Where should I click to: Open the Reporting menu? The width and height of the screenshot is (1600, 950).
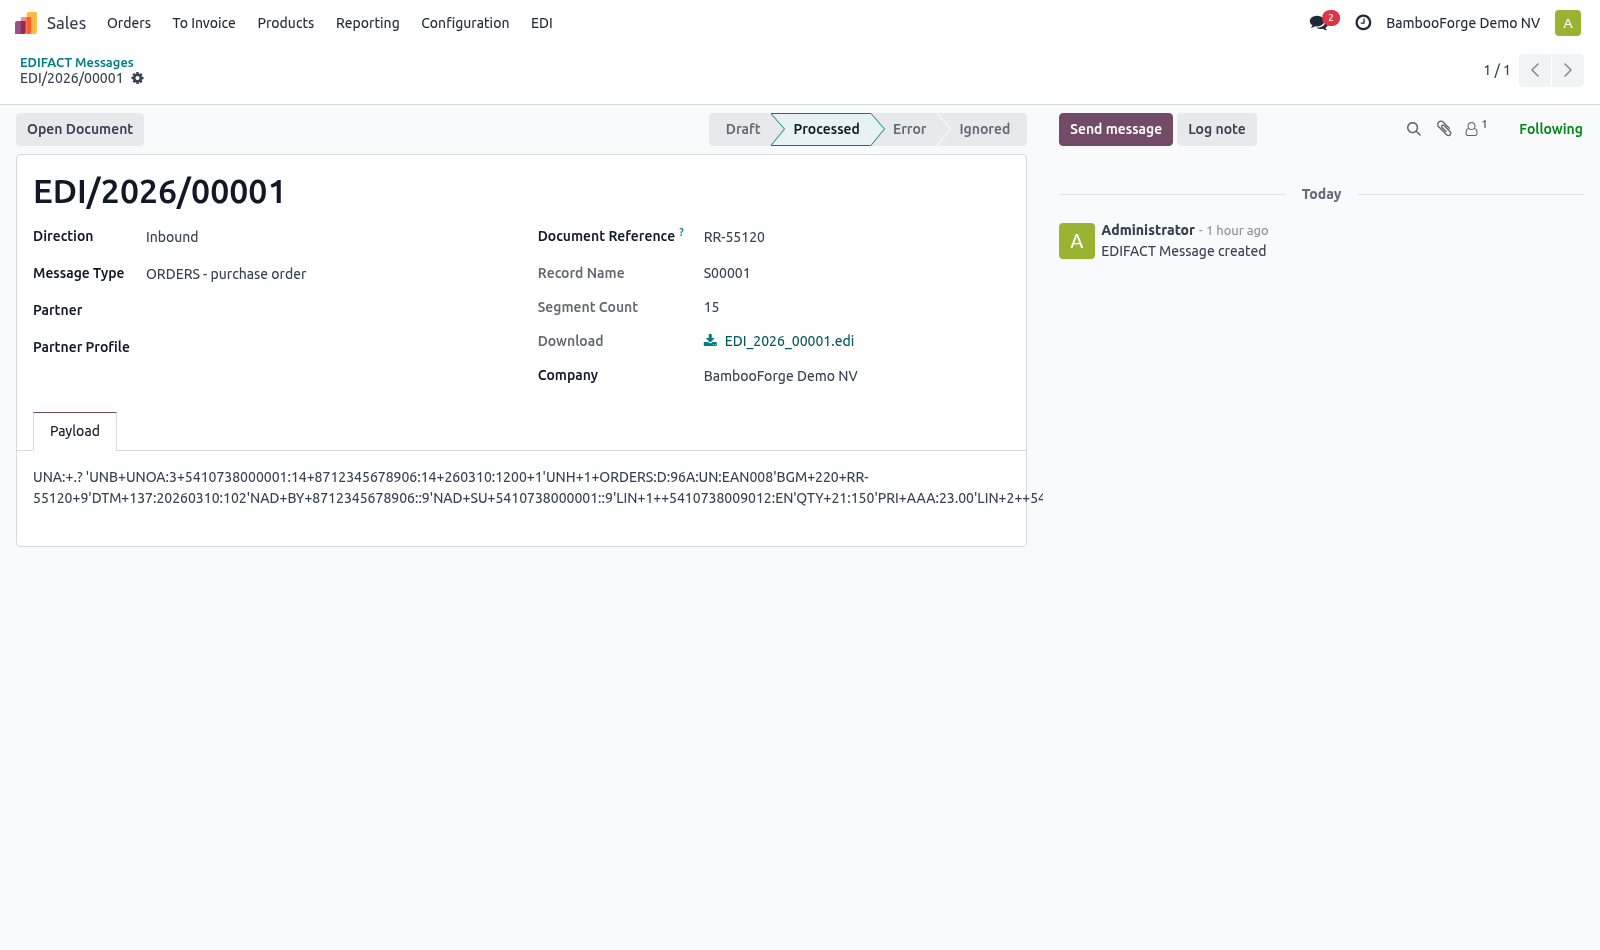(367, 23)
